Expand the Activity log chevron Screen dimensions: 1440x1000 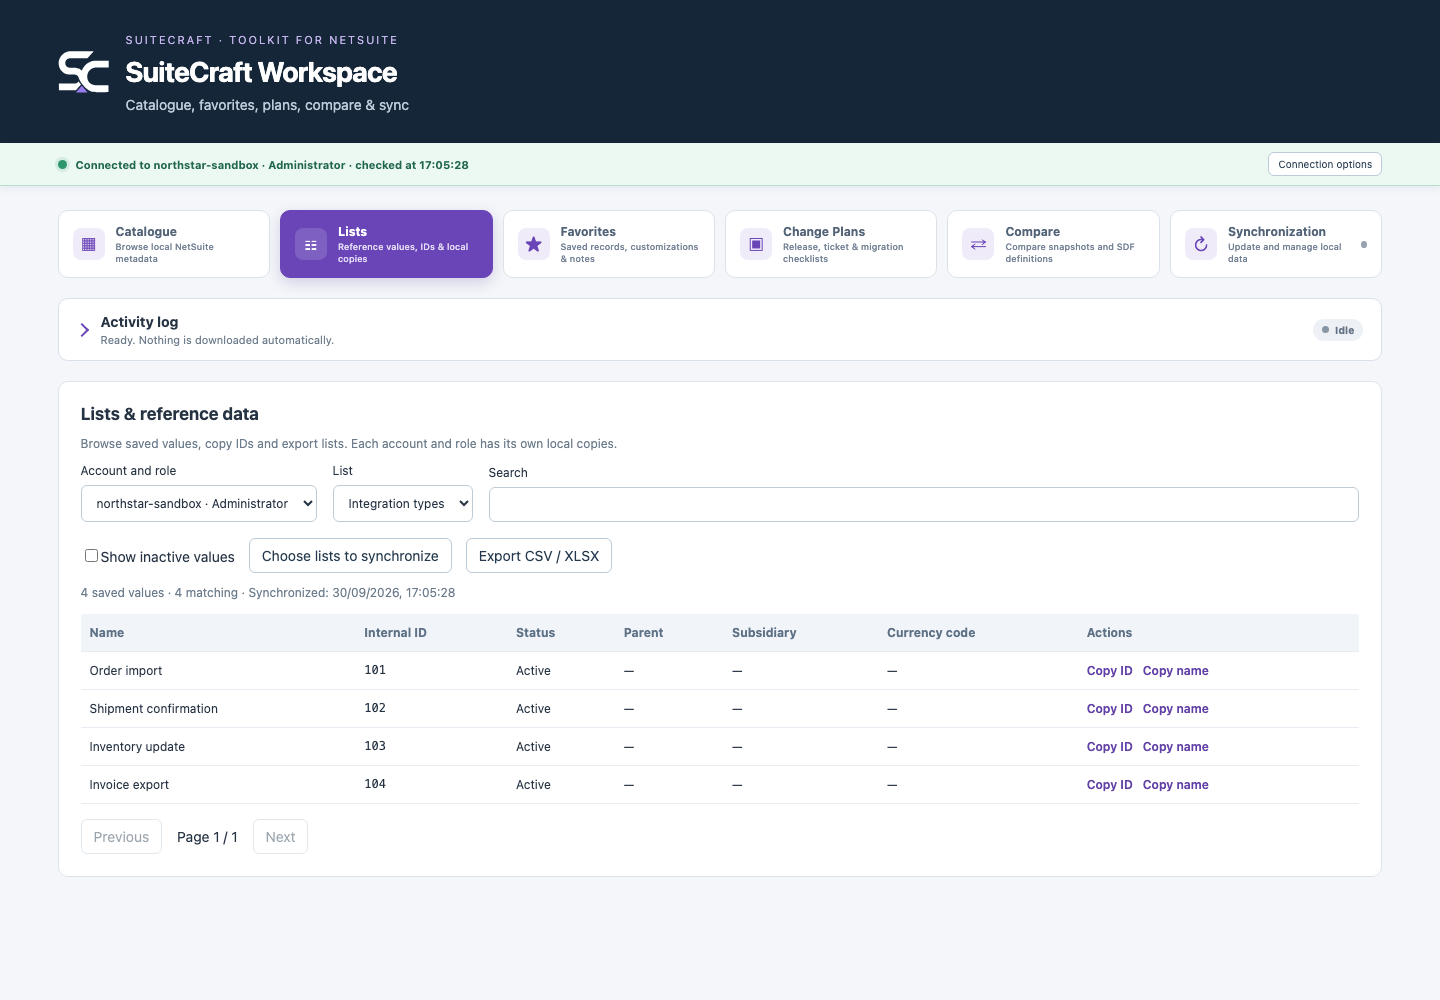[x=85, y=330]
